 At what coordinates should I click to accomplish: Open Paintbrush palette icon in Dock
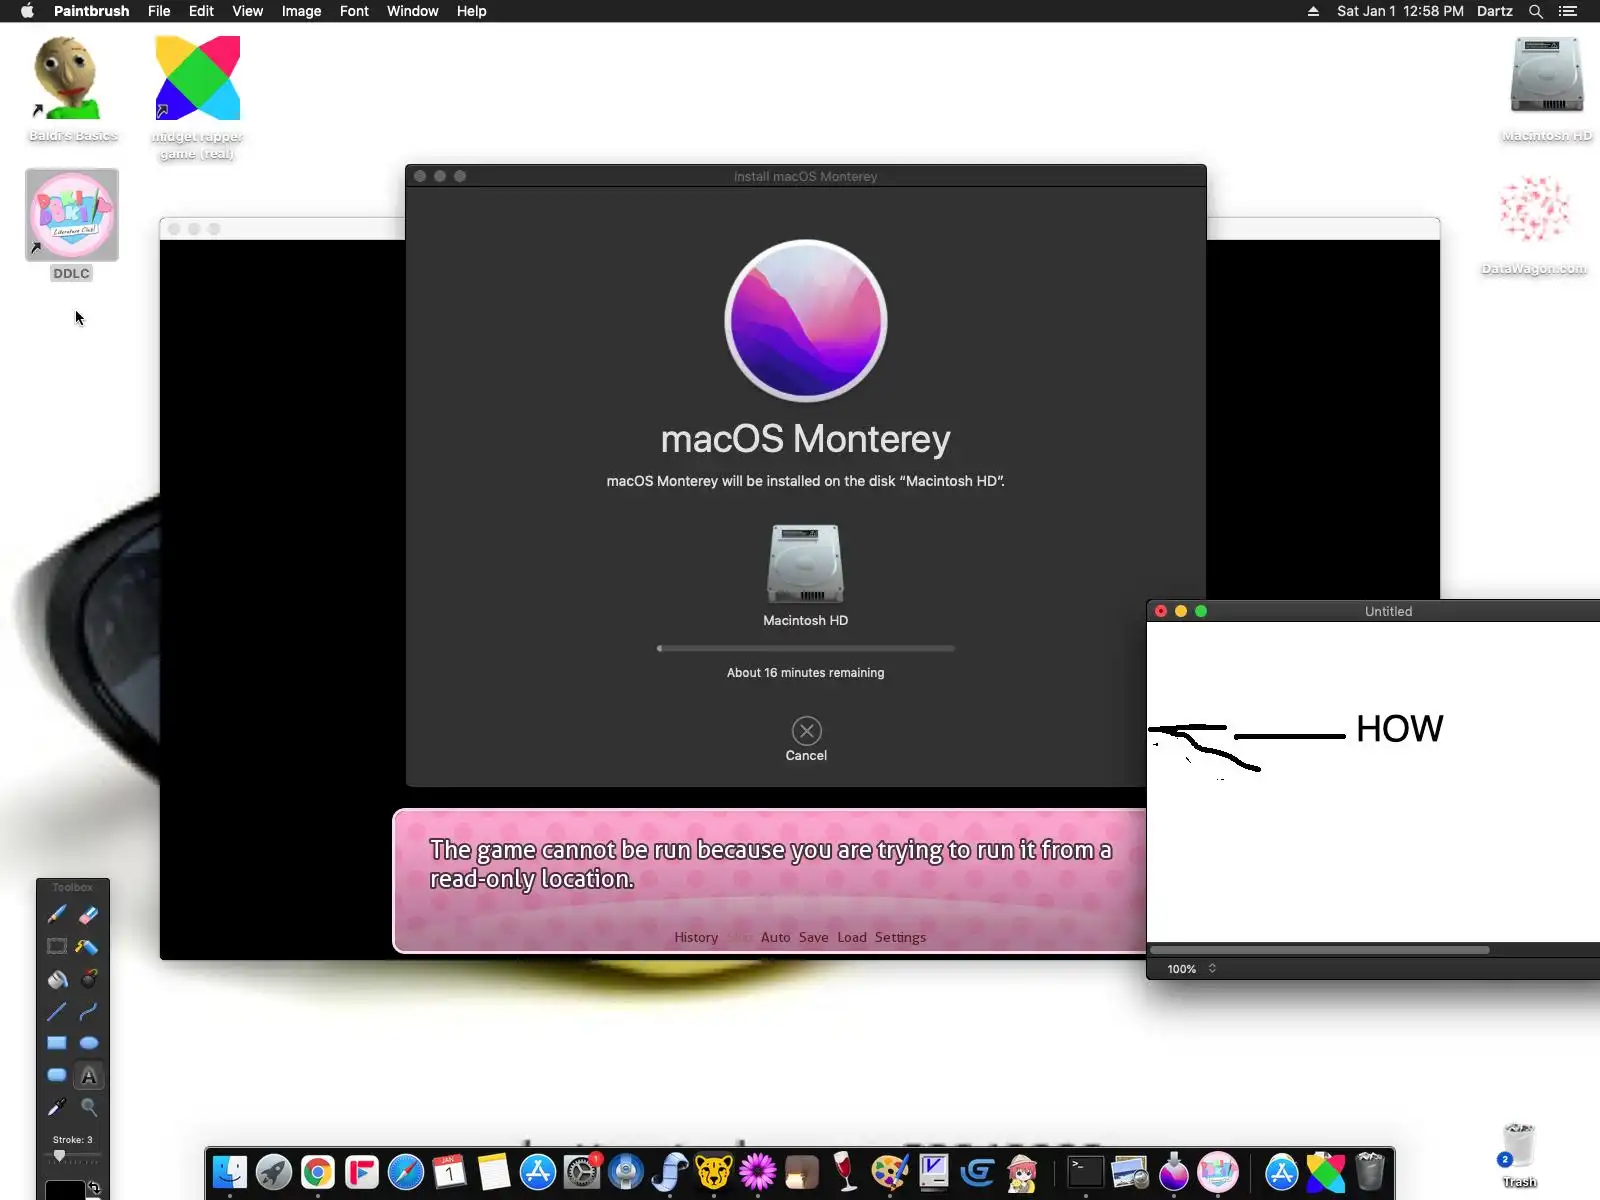point(890,1172)
